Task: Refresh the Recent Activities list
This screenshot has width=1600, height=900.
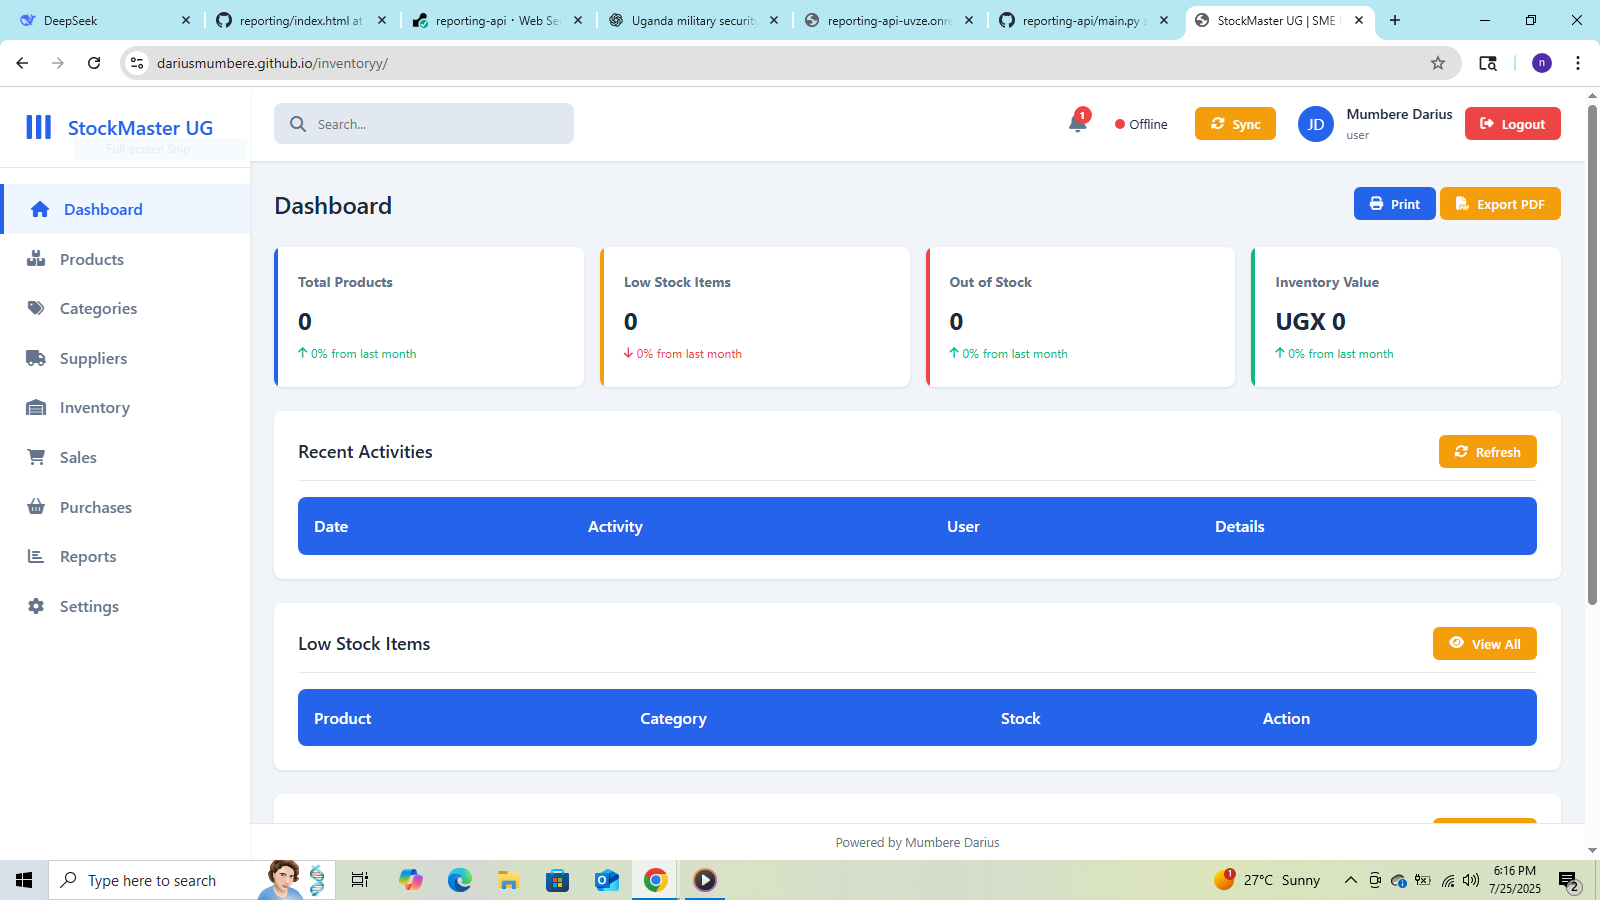Action: (x=1487, y=452)
